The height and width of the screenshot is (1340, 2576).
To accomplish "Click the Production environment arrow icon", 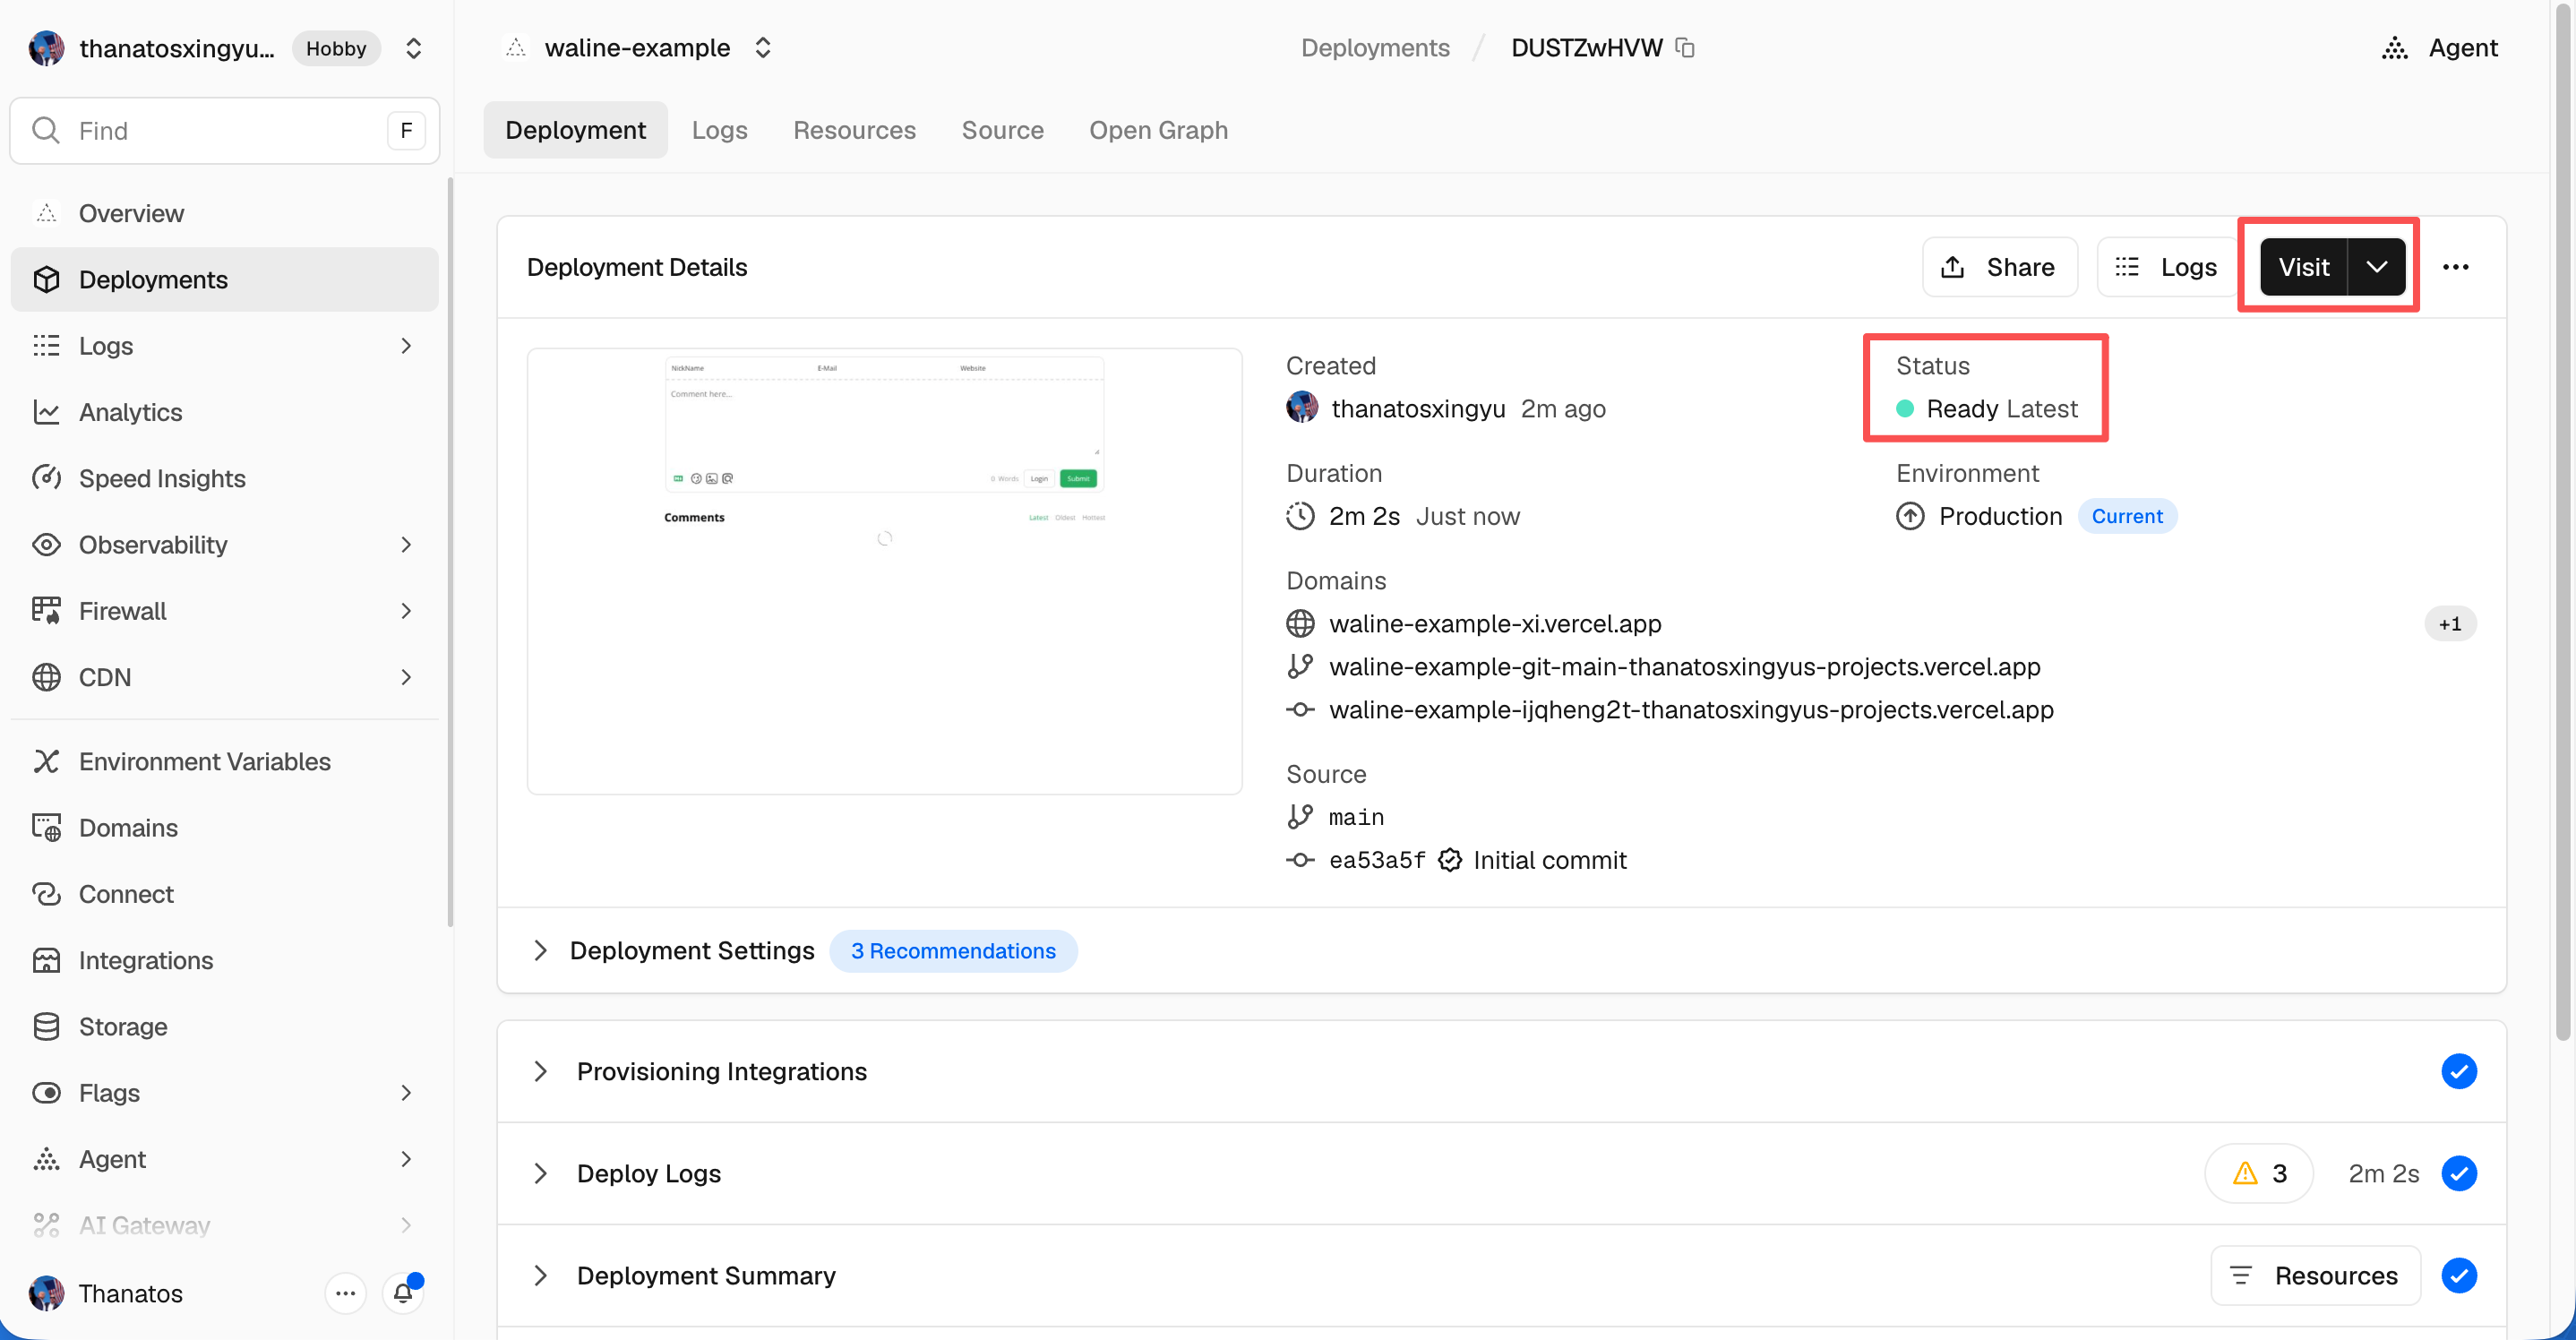I will (x=1910, y=516).
